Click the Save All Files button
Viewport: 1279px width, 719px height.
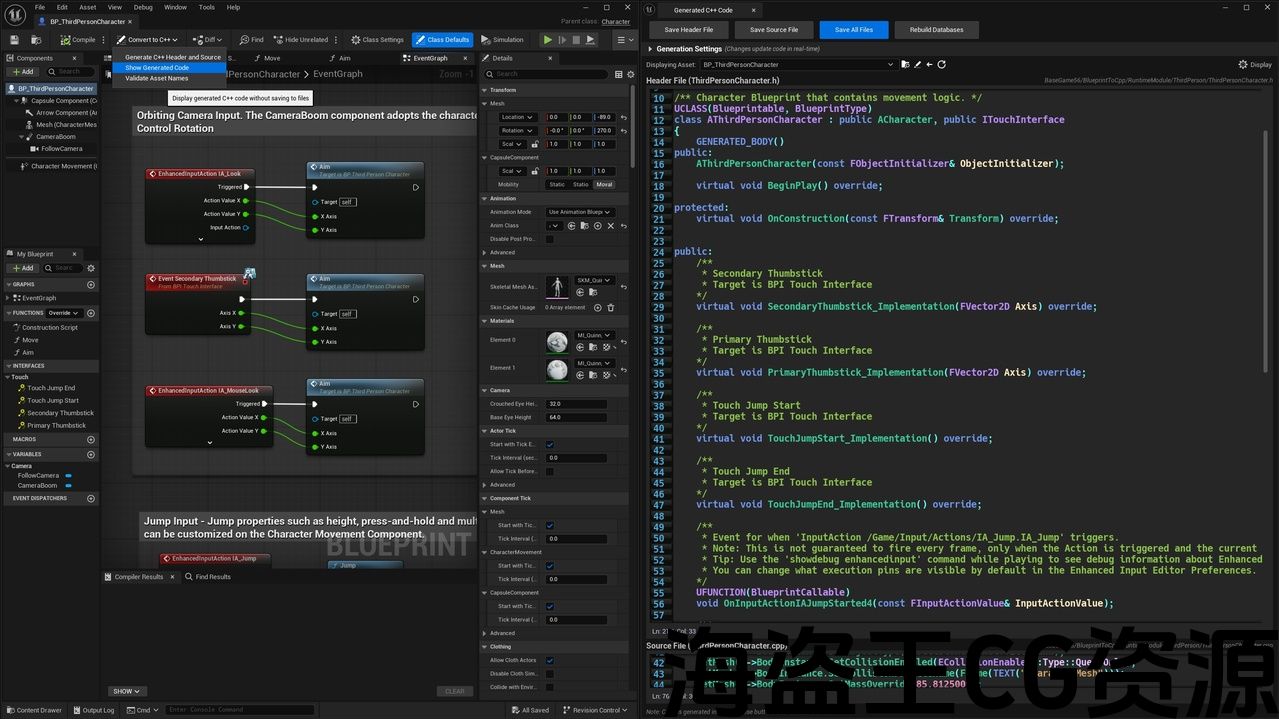click(x=853, y=30)
